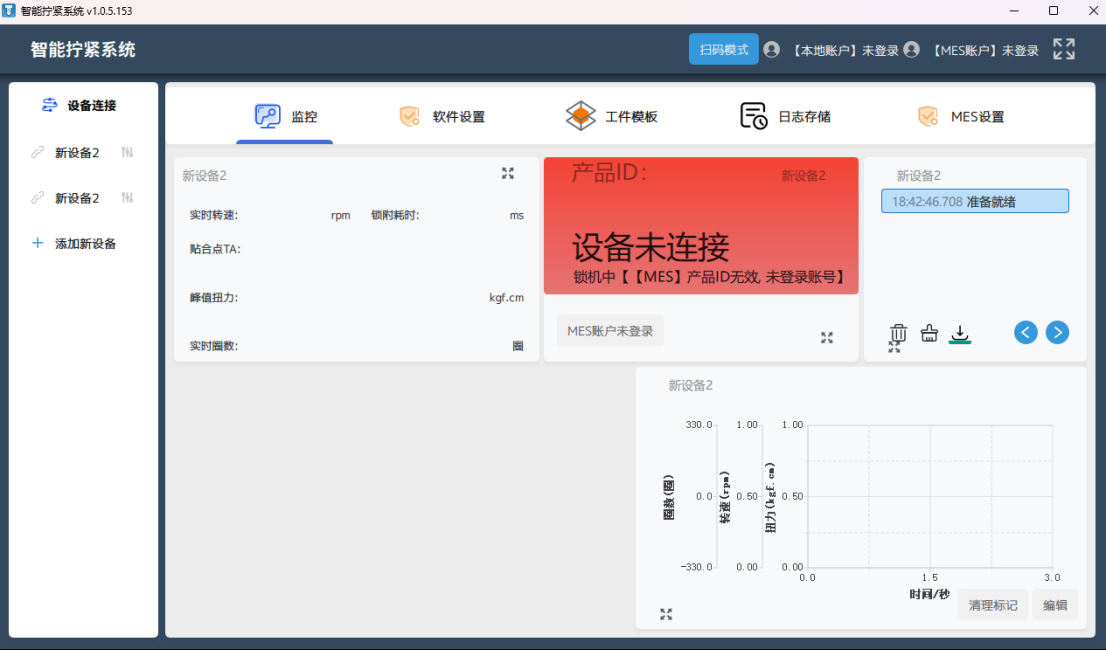The width and height of the screenshot is (1106, 650).
Task: Open the 工件模板 tab
Action: coord(611,116)
